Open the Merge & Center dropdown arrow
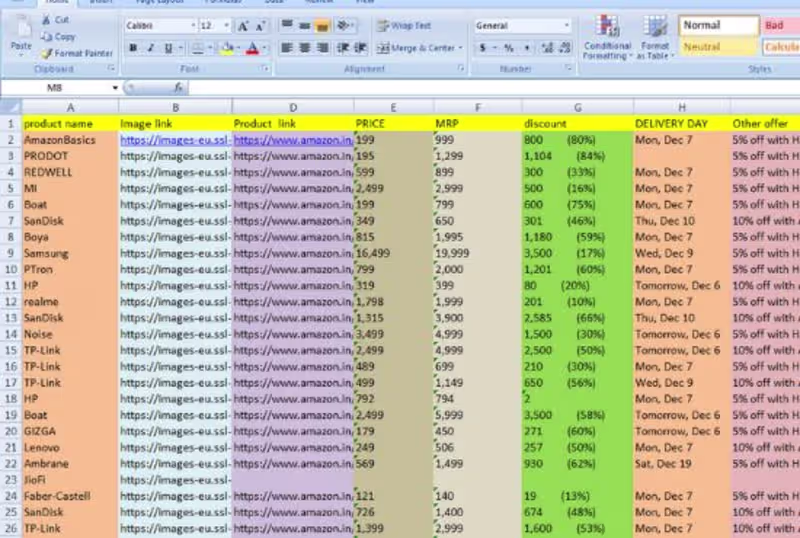800x538 pixels. point(460,48)
